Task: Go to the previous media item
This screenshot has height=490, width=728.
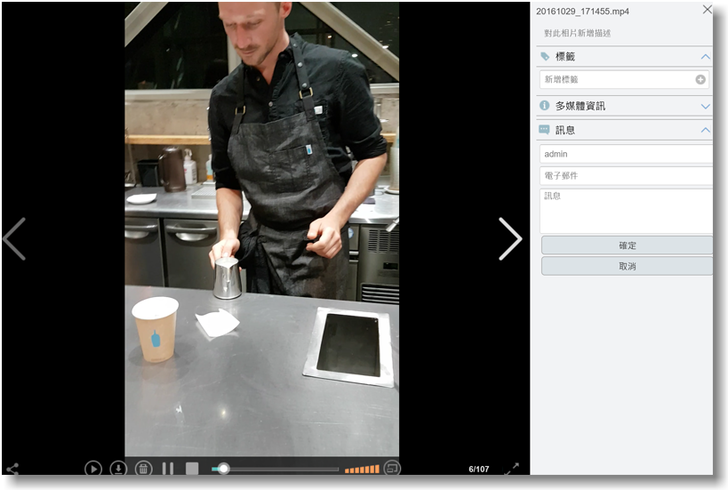Action: tap(15, 239)
